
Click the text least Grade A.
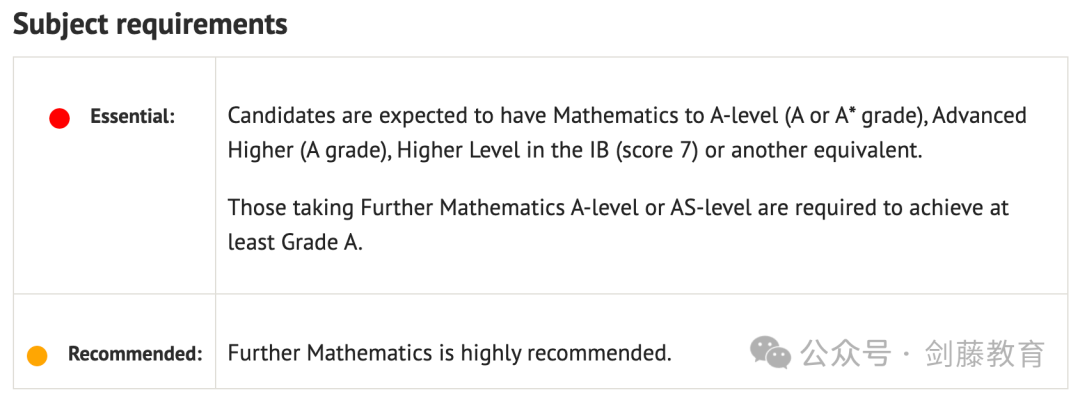(x=295, y=243)
